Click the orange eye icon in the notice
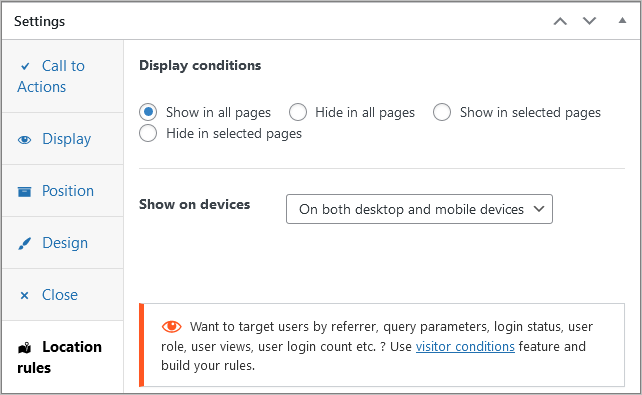Viewport: 642px width, 395px height. (172, 326)
